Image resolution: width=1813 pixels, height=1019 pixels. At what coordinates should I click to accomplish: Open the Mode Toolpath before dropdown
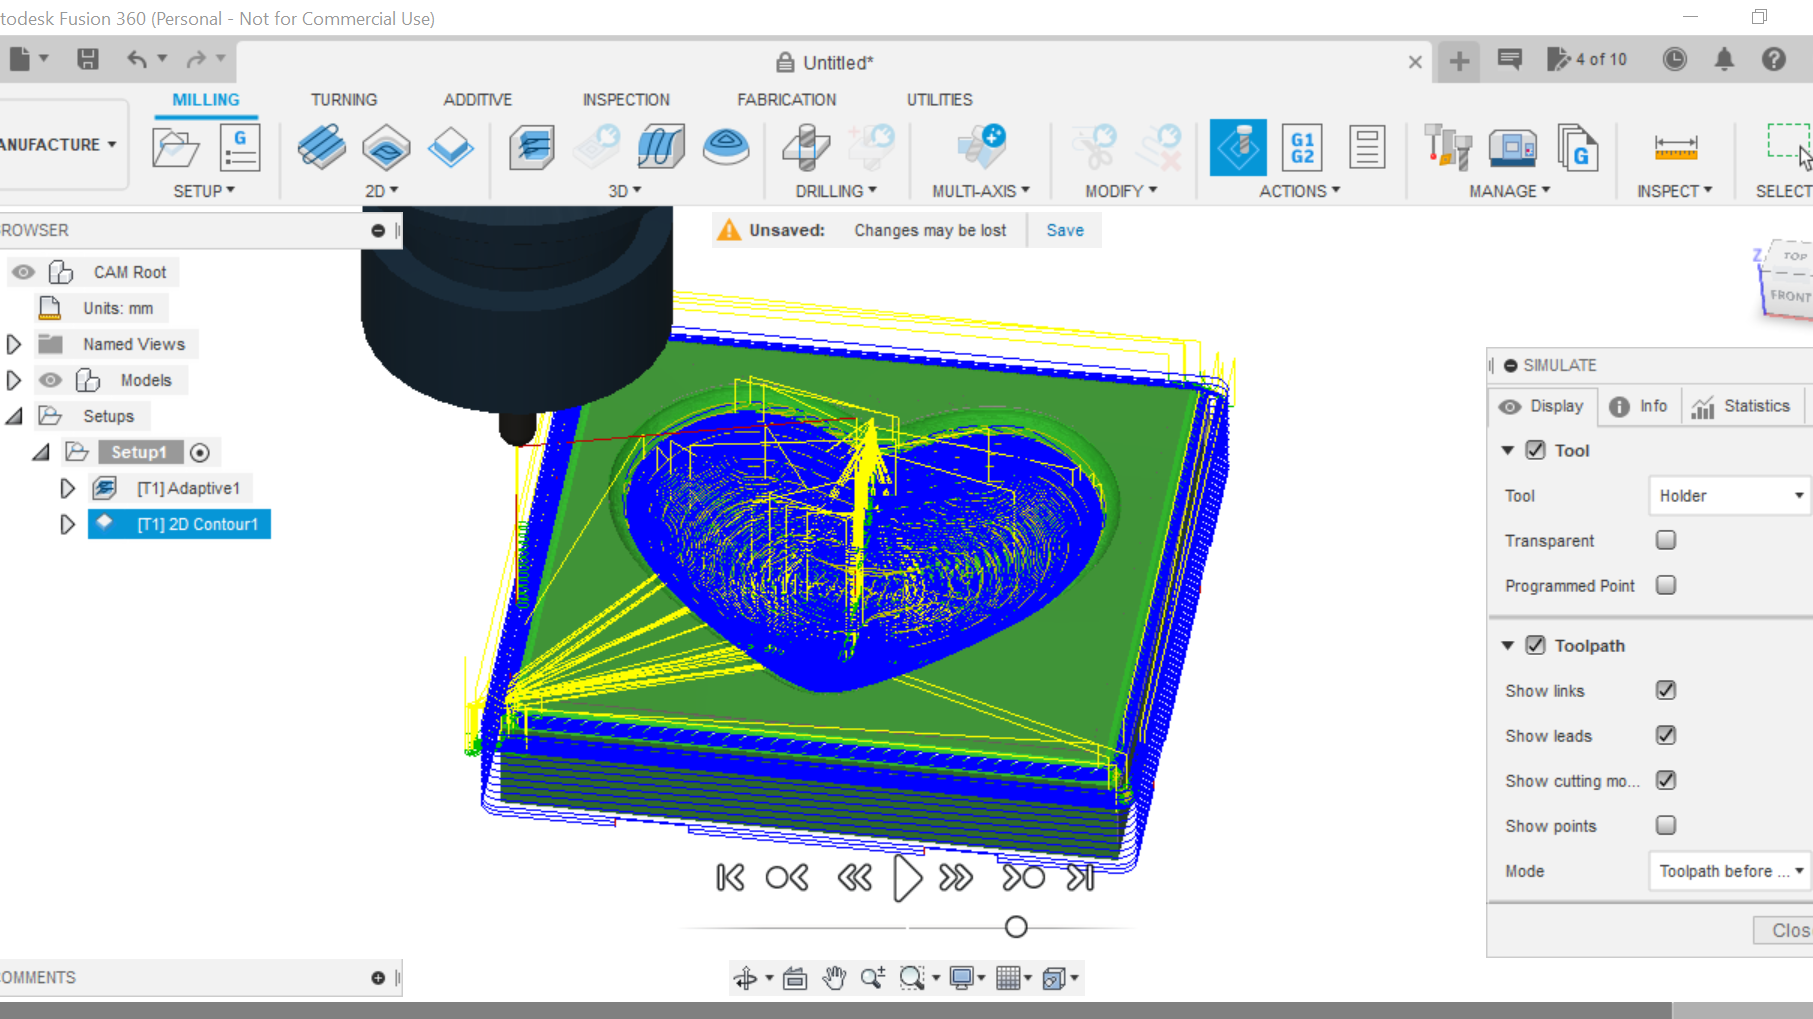[x=1729, y=871]
